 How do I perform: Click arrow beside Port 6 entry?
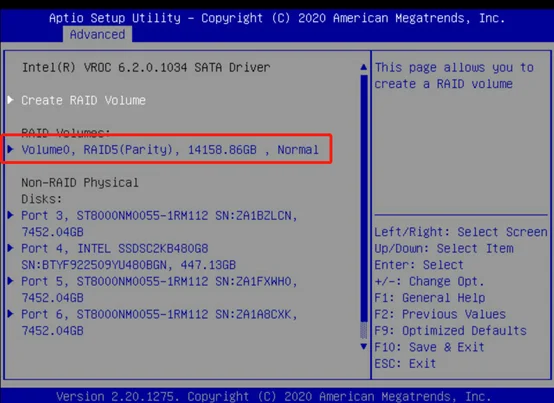point(11,314)
